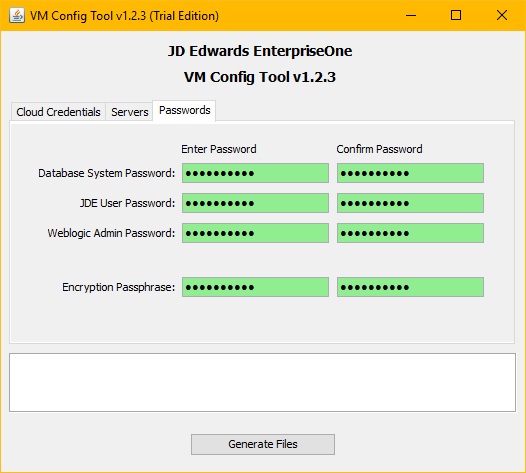Screen dimensions: 526x473
Task: Click the Database System Password entry field
Action: click(255, 173)
